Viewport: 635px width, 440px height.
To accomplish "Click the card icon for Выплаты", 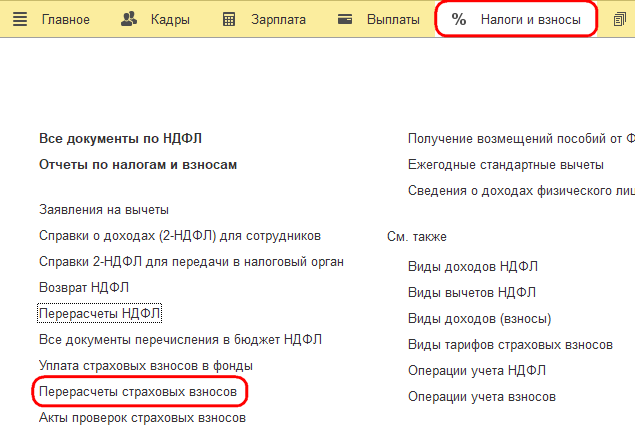I will pos(345,19).
